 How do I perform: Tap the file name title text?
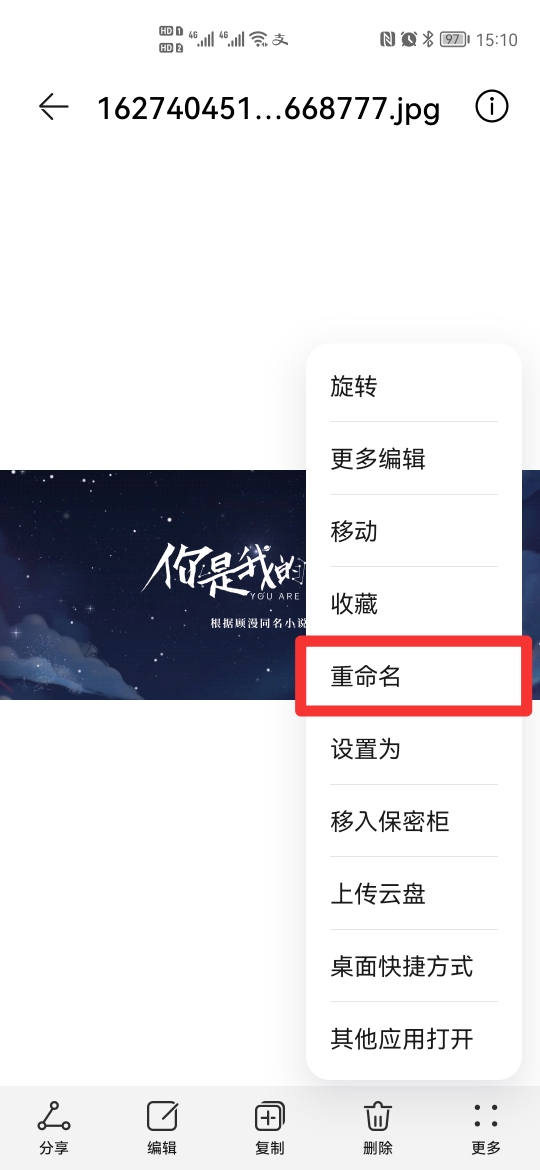pyautogui.click(x=269, y=108)
